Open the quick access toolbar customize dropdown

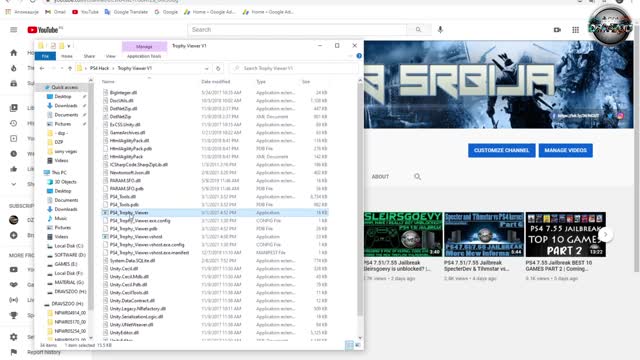pyautogui.click(x=69, y=46)
